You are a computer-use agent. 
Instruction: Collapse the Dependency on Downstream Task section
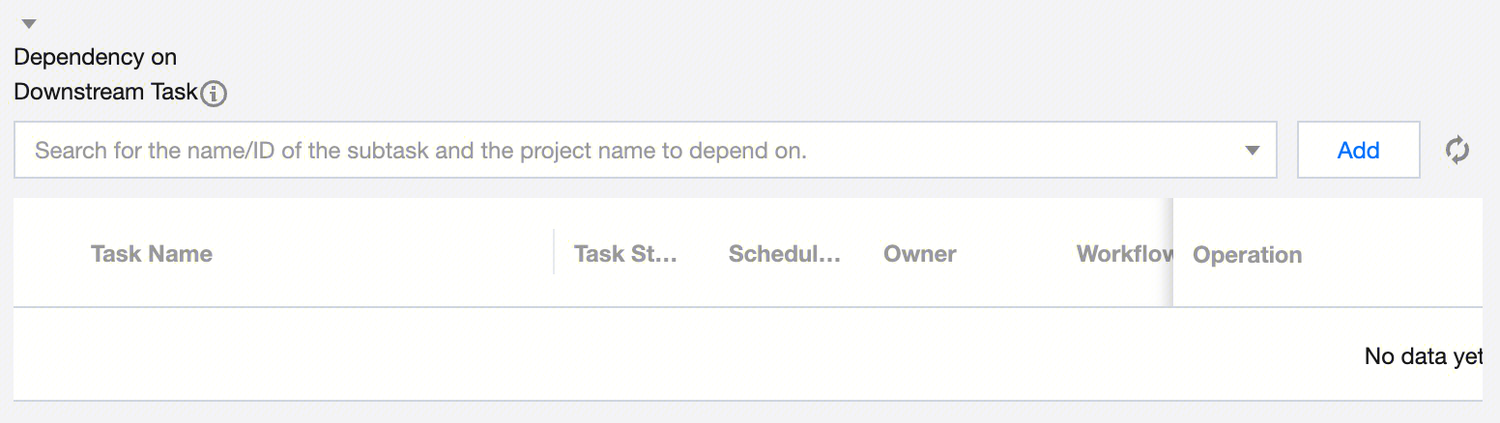29,23
